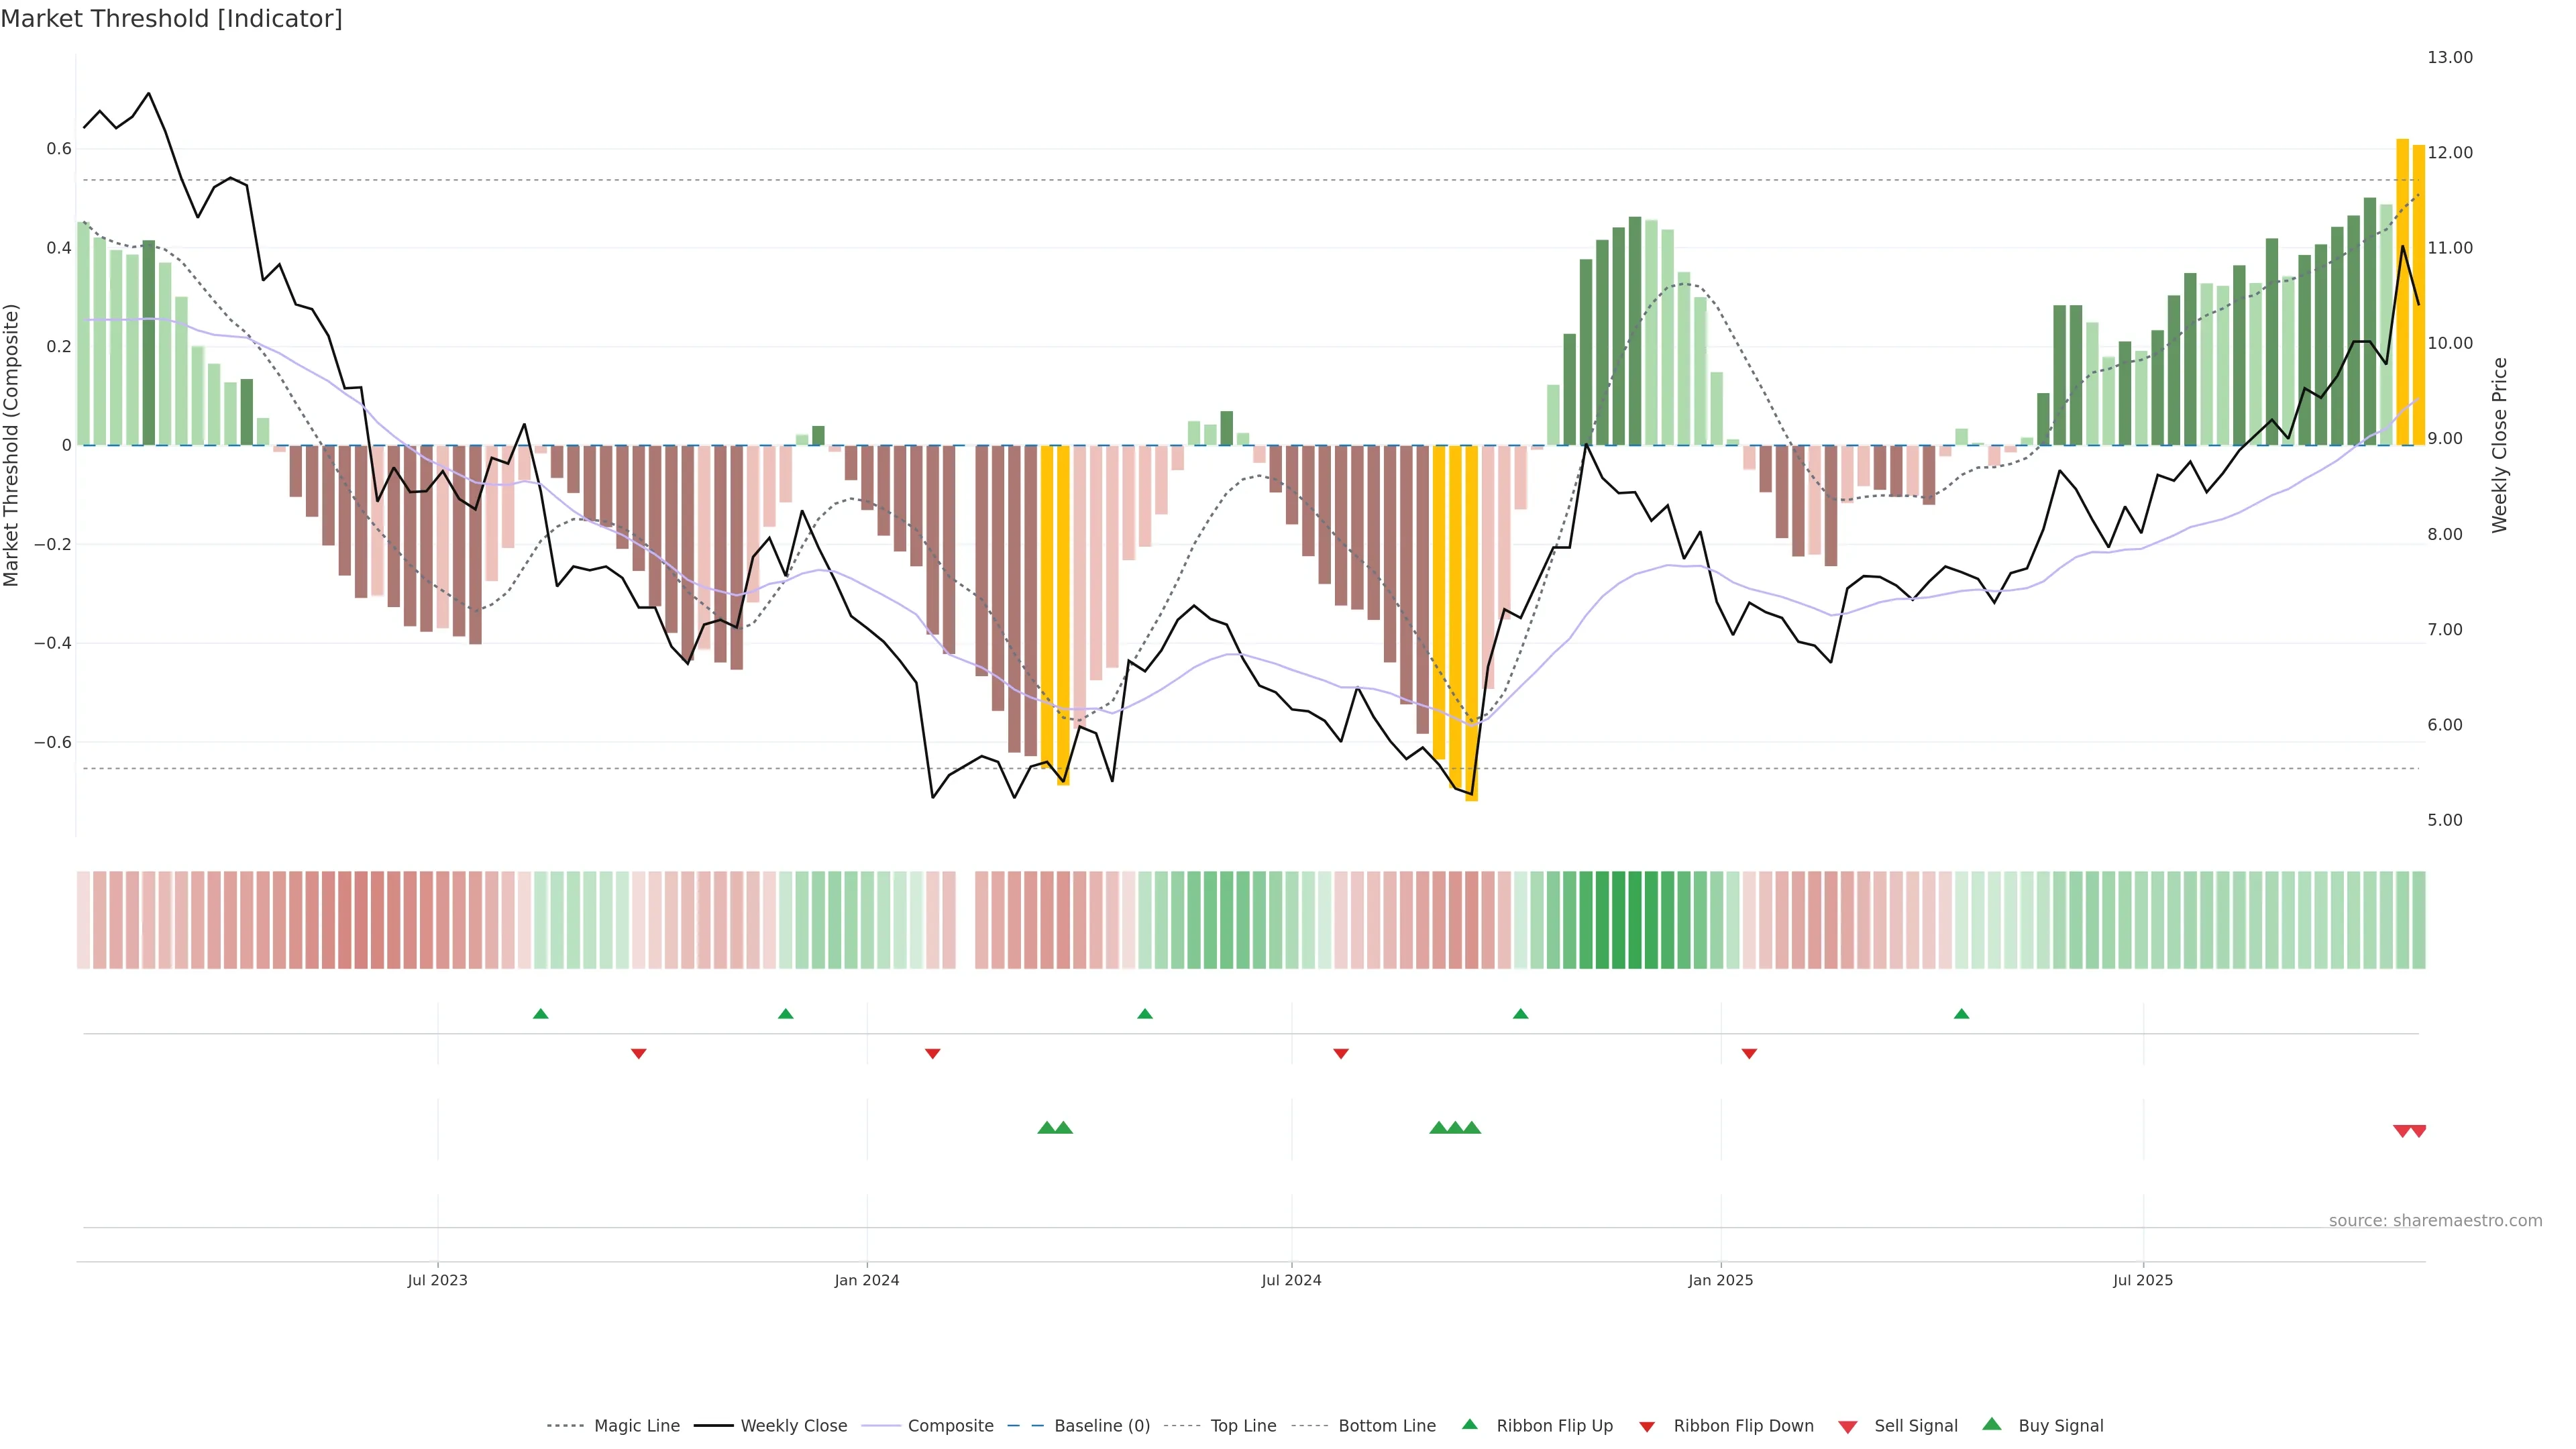Viewport: 2576px width, 1449px height.
Task: Click the last green flip-up marker before Jul 2025
Action: (1961, 1014)
